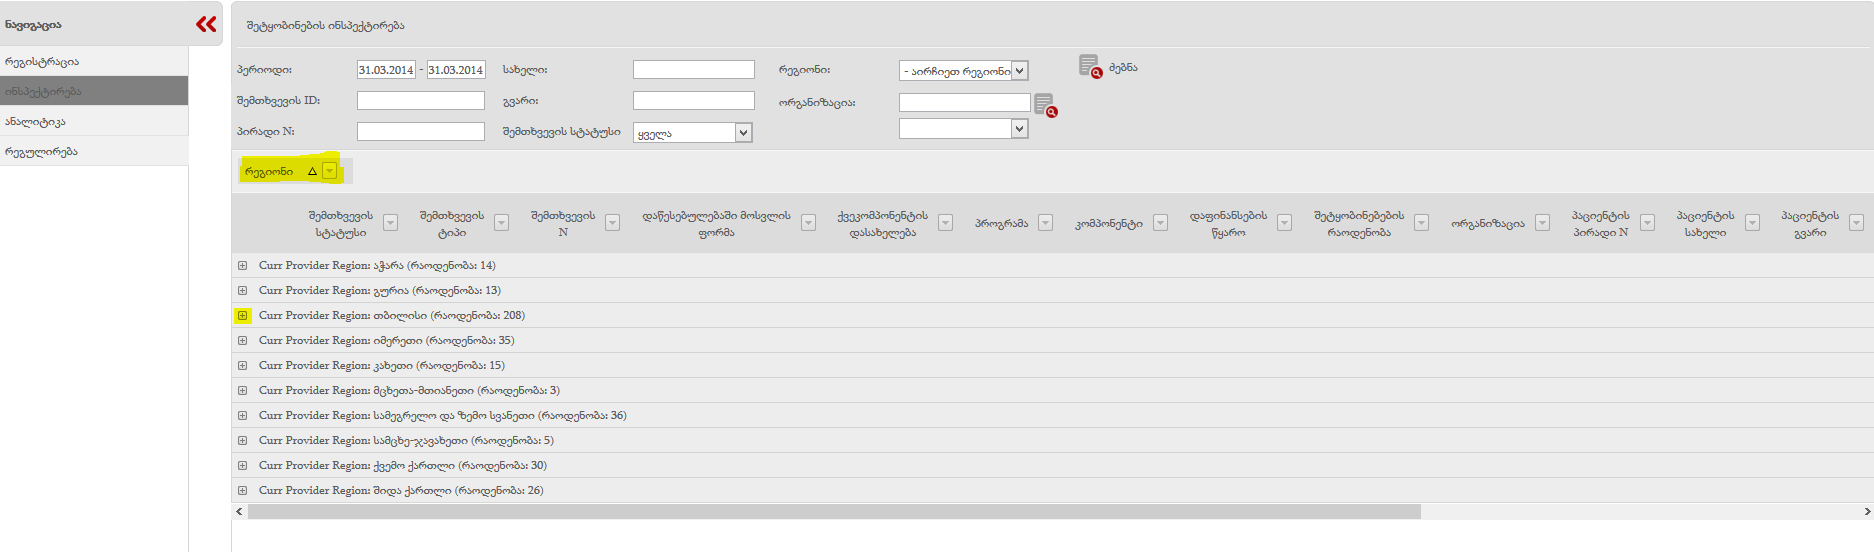This screenshot has height=552, width=1874.
Task: Open filter icon for კომპონენტი column
Action: [1160, 223]
